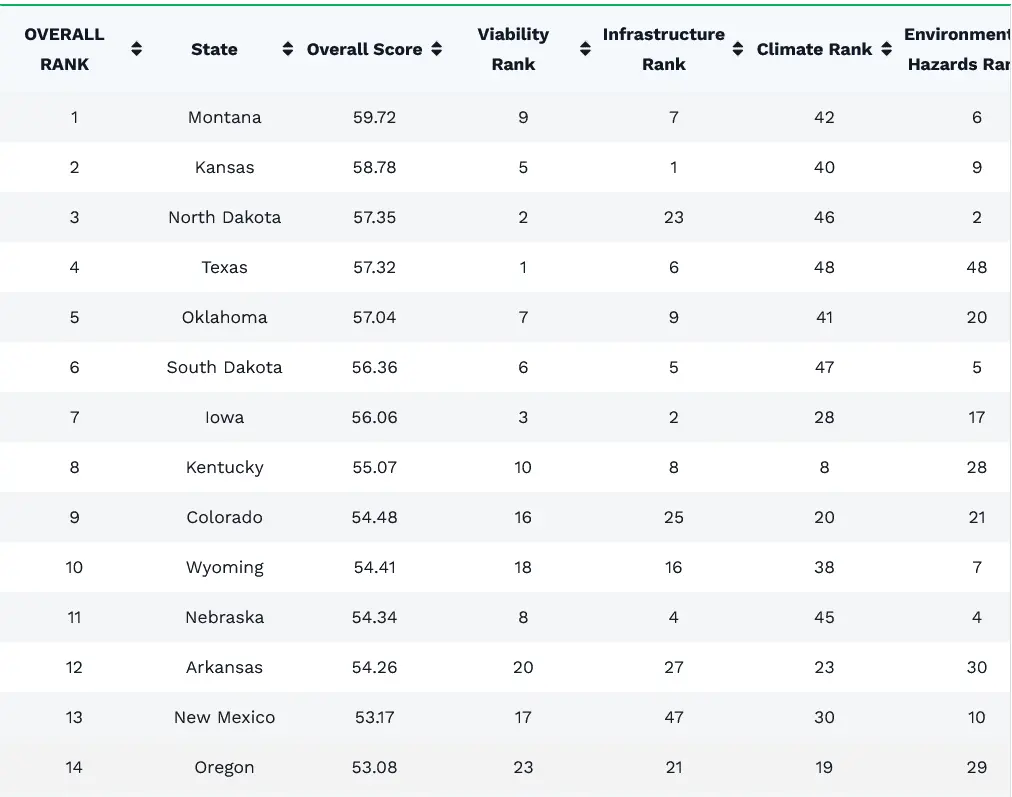
Task: Click the Environmental Hazards Rank header
Action: [957, 49]
